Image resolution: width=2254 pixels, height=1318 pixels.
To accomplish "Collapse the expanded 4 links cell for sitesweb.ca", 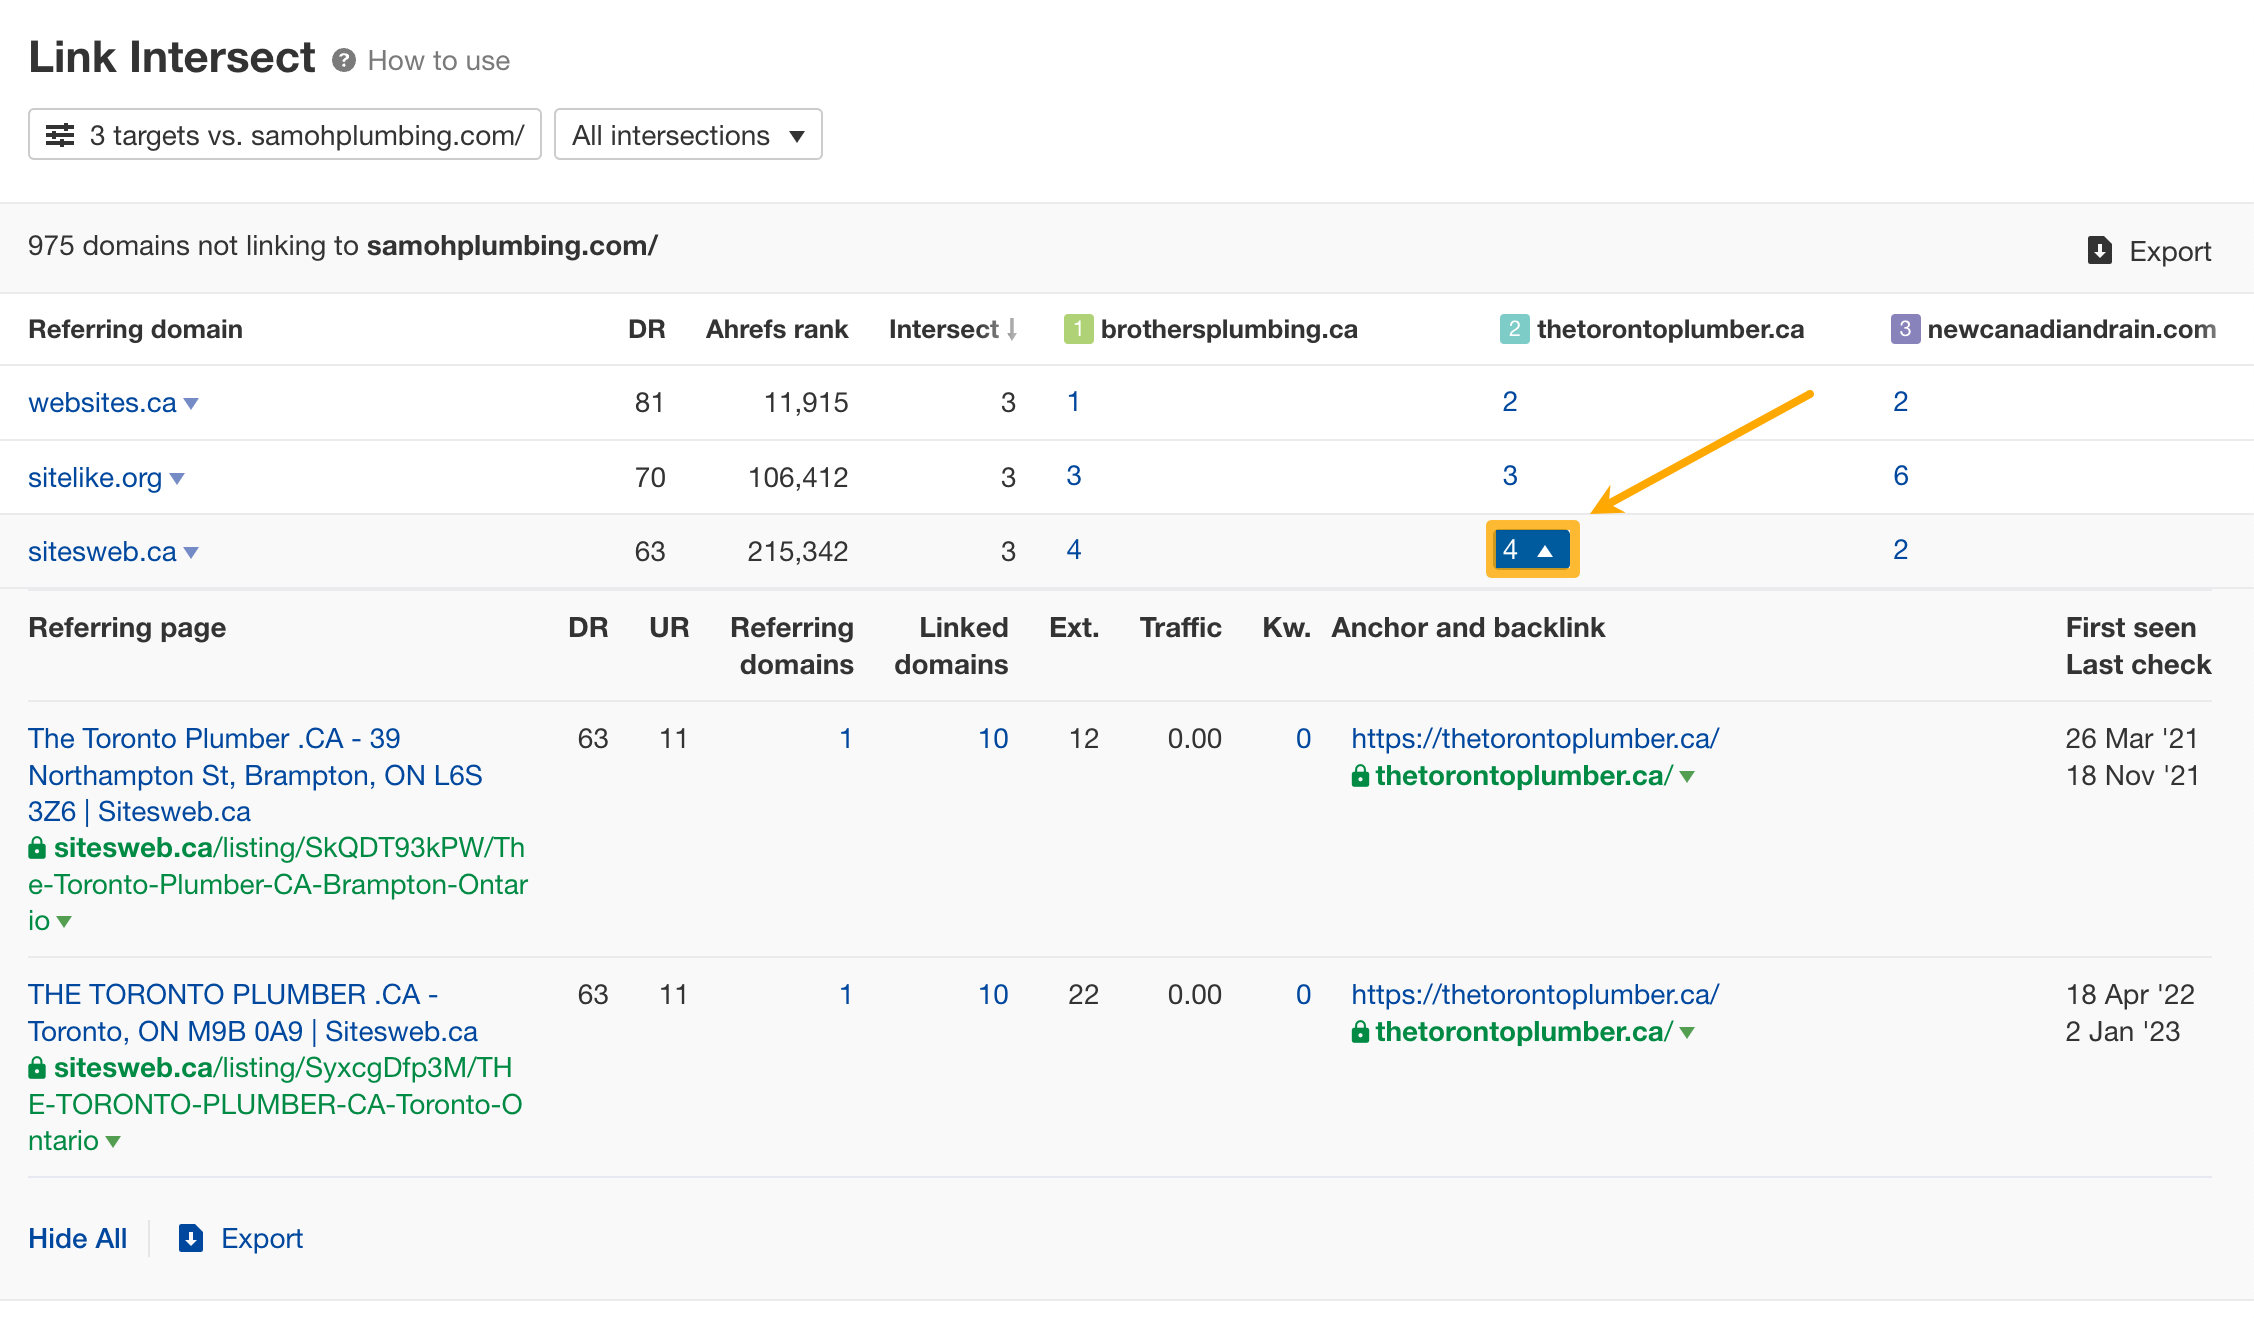I will [x=1532, y=550].
